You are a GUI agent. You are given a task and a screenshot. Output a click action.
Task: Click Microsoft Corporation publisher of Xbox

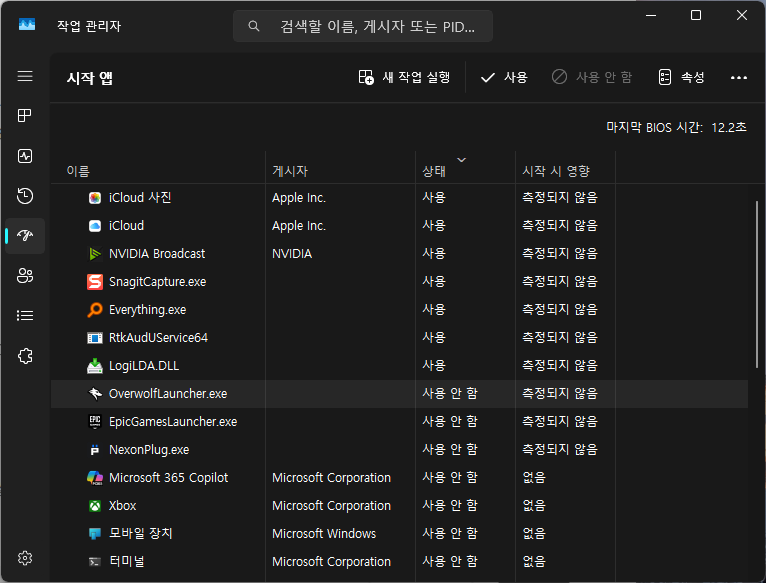click(331, 506)
